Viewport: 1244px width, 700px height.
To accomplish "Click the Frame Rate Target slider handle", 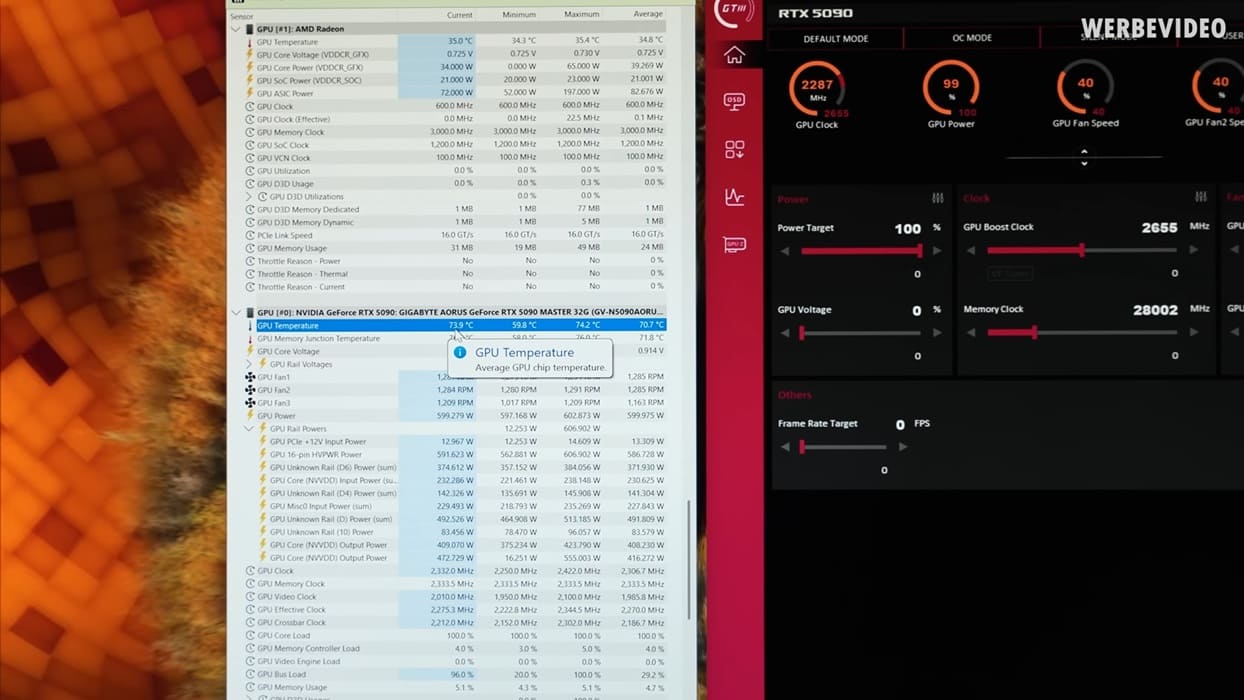I will click(x=802, y=447).
